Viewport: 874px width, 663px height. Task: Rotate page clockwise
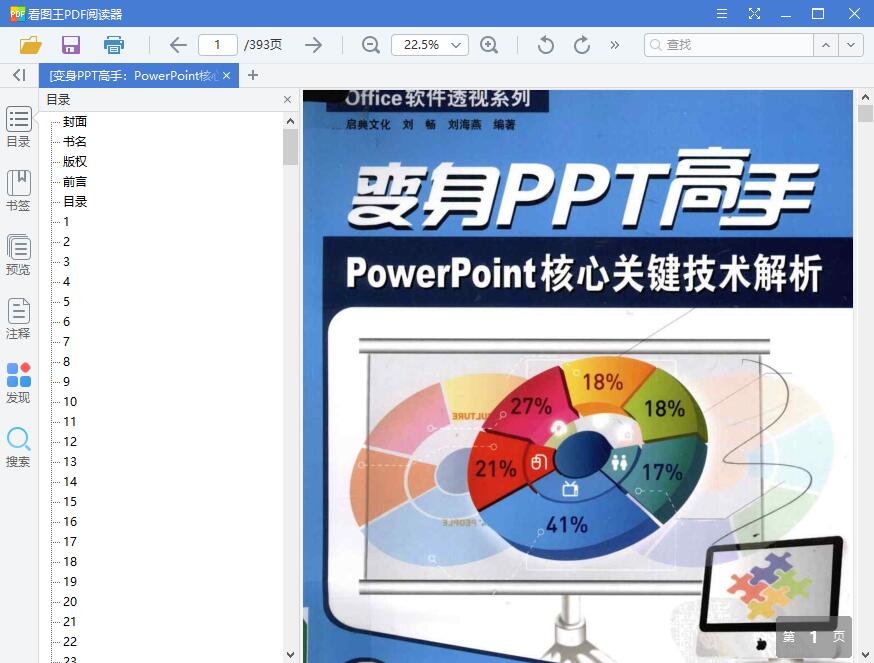582,45
